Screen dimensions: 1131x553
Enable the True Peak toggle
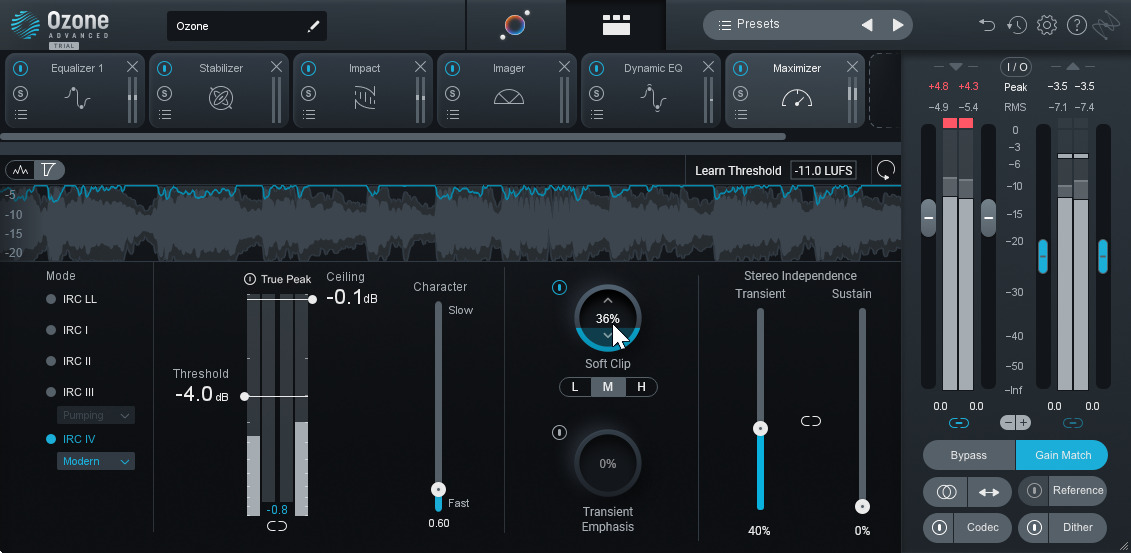[x=250, y=279]
